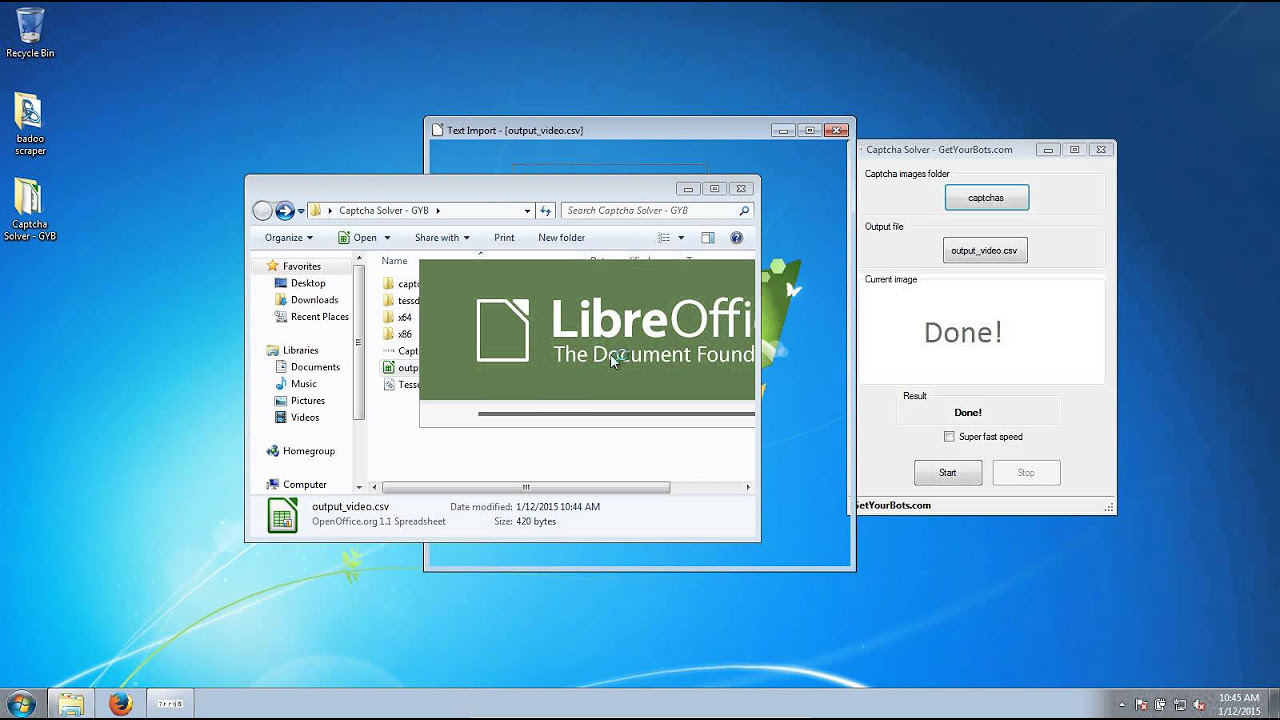The image size is (1280, 720).
Task: Open the recent pages dropdown beside Forward
Action: 301,212
